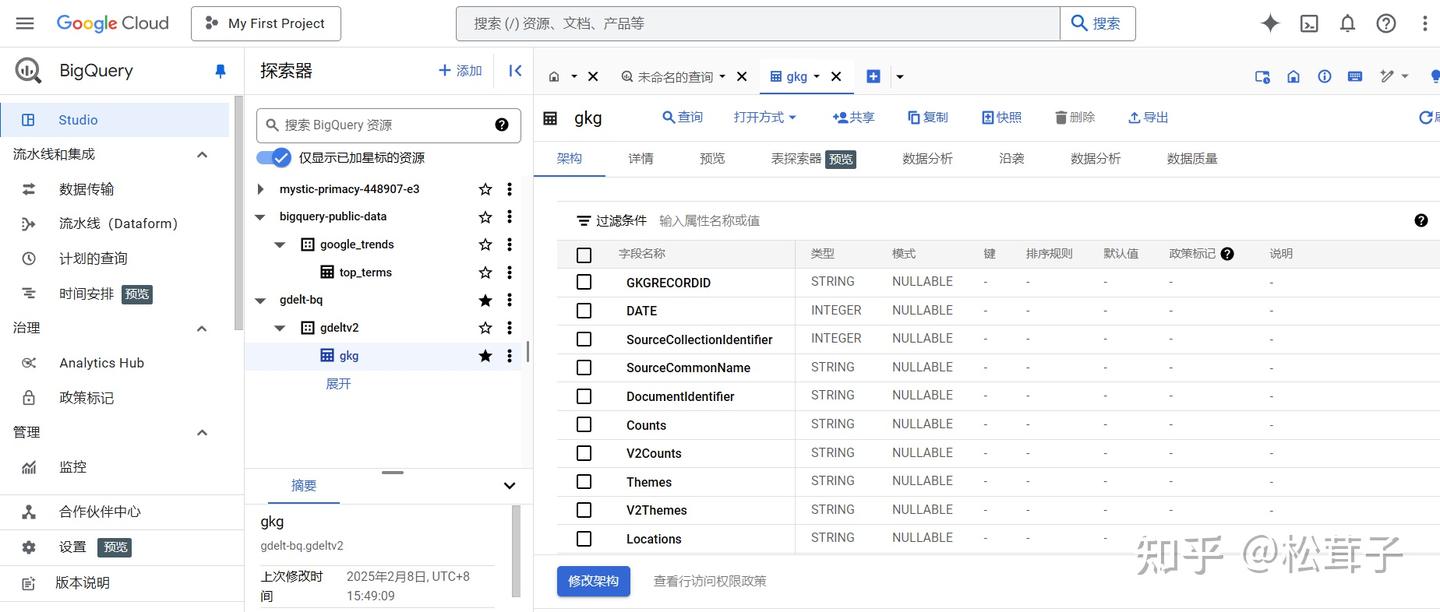
Task: Star the top_terms table
Action: tap(485, 271)
